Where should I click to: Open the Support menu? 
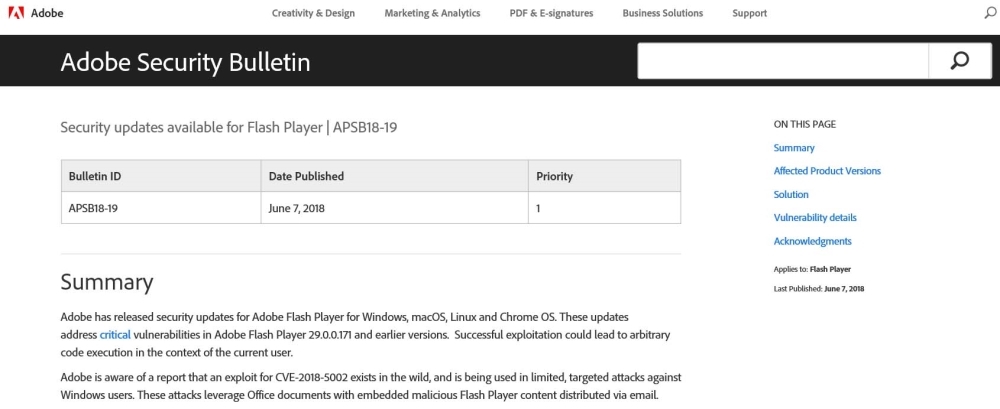click(749, 13)
